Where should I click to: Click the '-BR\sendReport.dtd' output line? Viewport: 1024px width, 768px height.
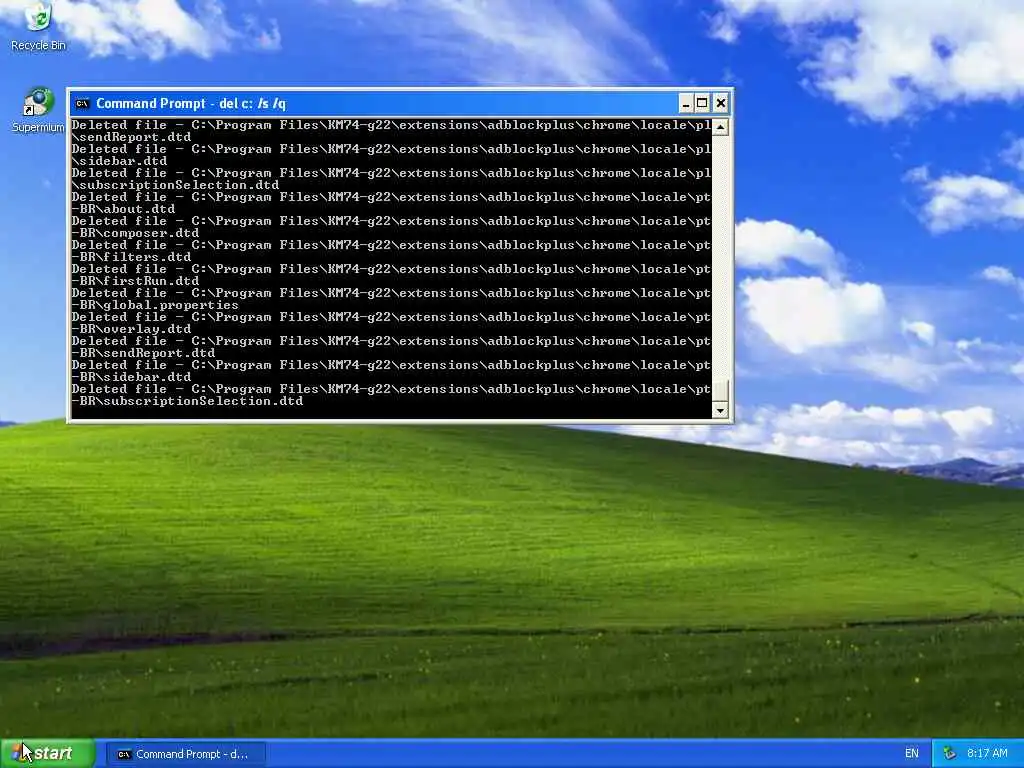point(143,353)
